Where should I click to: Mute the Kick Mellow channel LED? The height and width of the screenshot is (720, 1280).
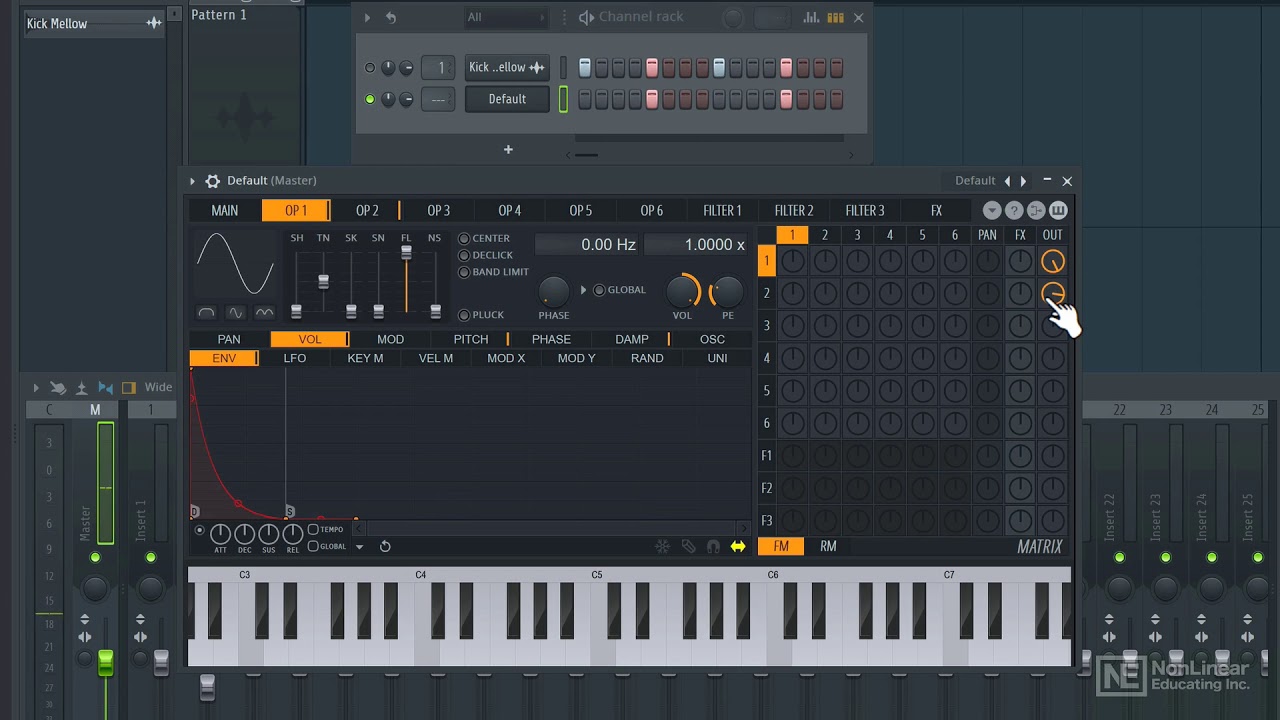coord(370,68)
